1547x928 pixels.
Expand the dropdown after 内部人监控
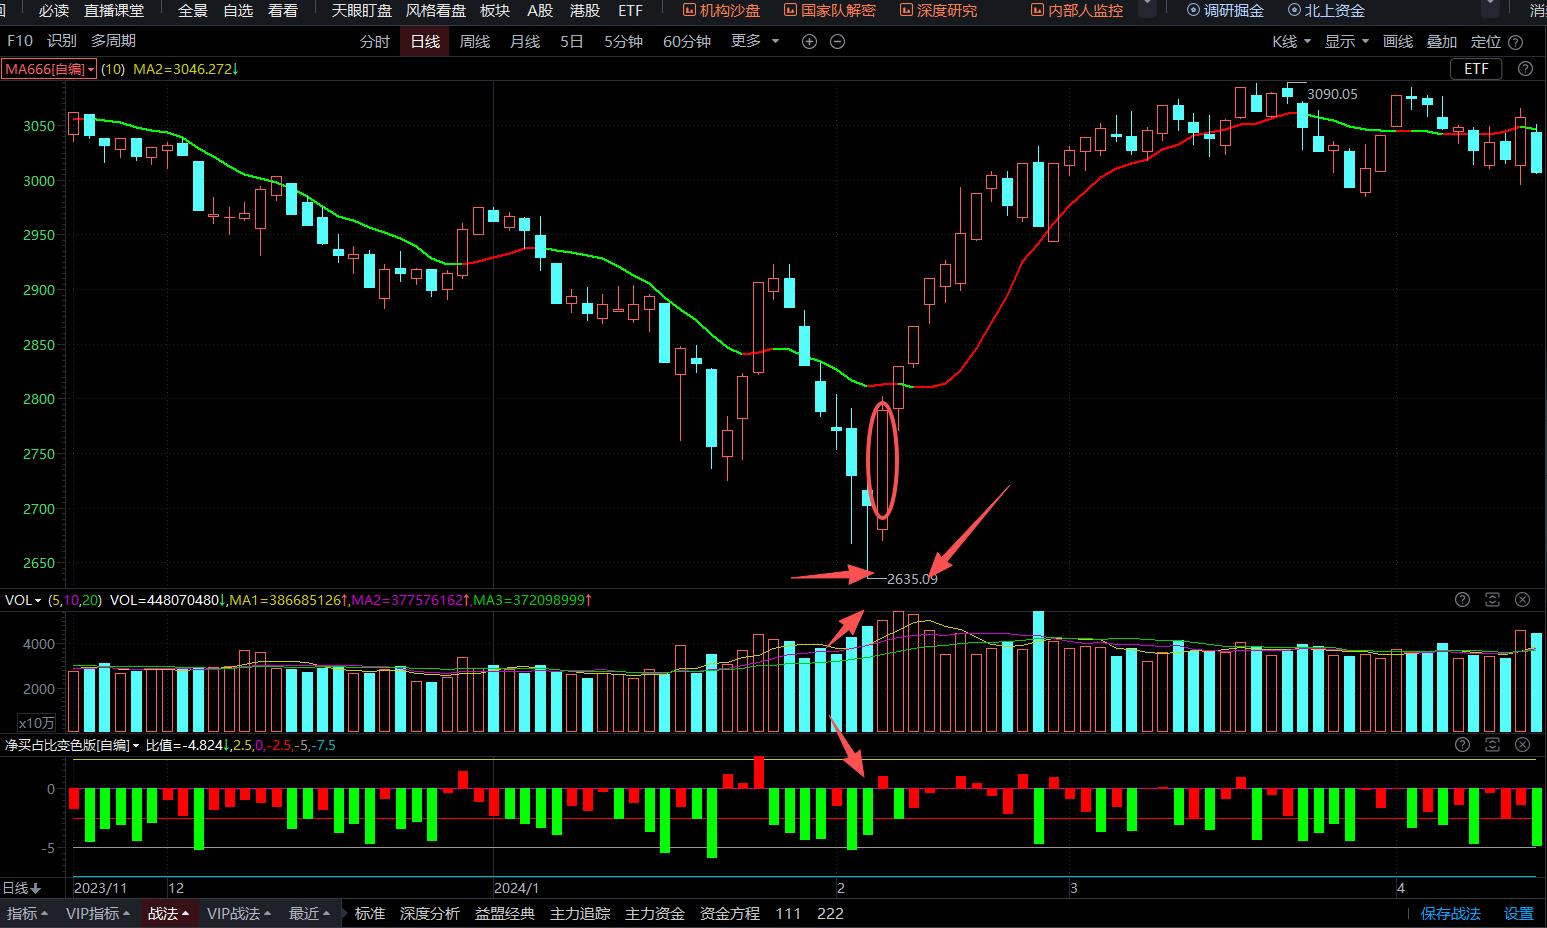point(1147,8)
